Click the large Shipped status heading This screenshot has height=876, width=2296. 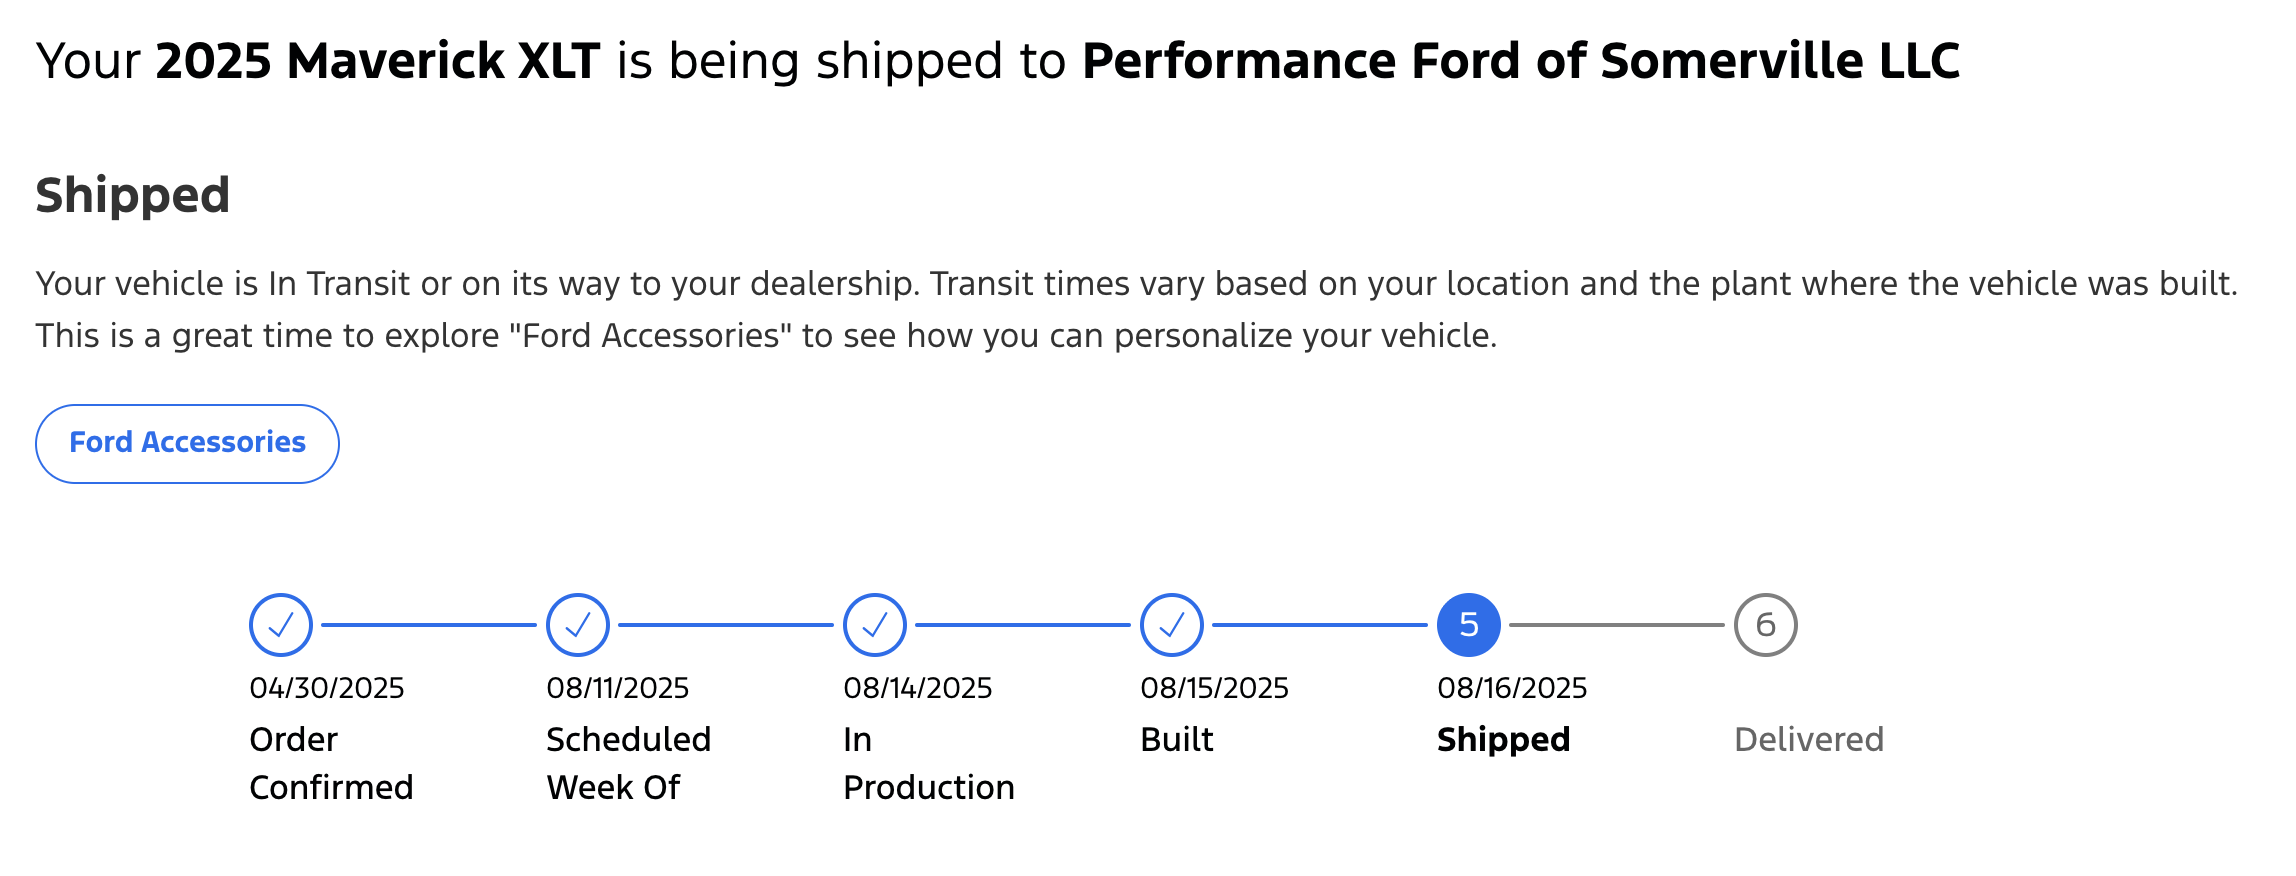(x=133, y=195)
